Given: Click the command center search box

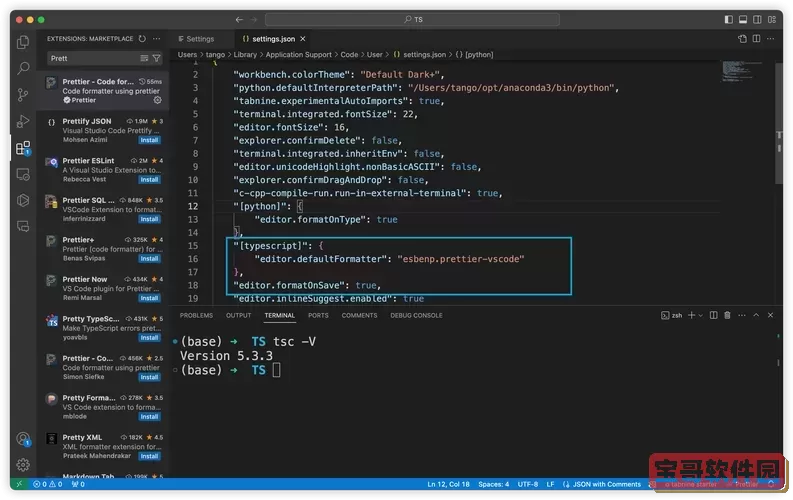Looking at the screenshot, I should (x=412, y=19).
